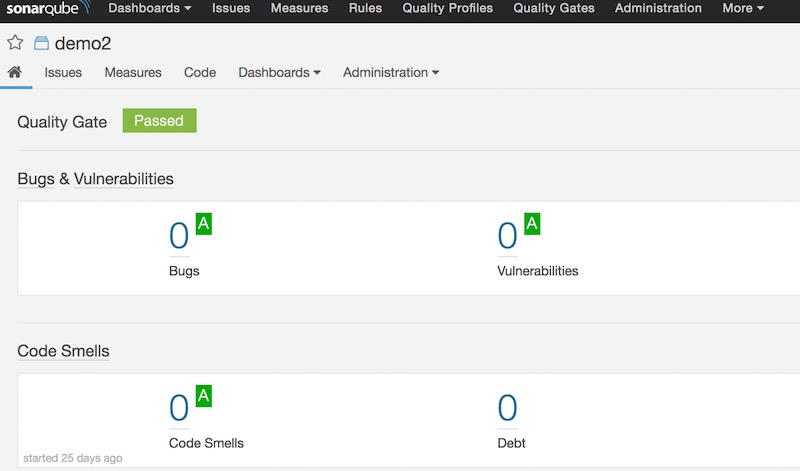Click the Bugs A rating badge
The height and width of the screenshot is (471, 800).
pyautogui.click(x=204, y=224)
